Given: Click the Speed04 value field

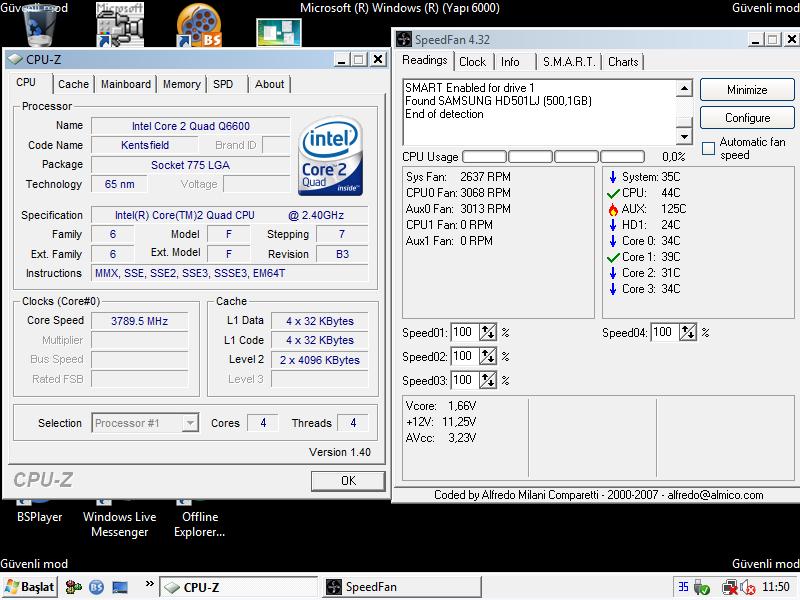Looking at the screenshot, I should (x=665, y=332).
